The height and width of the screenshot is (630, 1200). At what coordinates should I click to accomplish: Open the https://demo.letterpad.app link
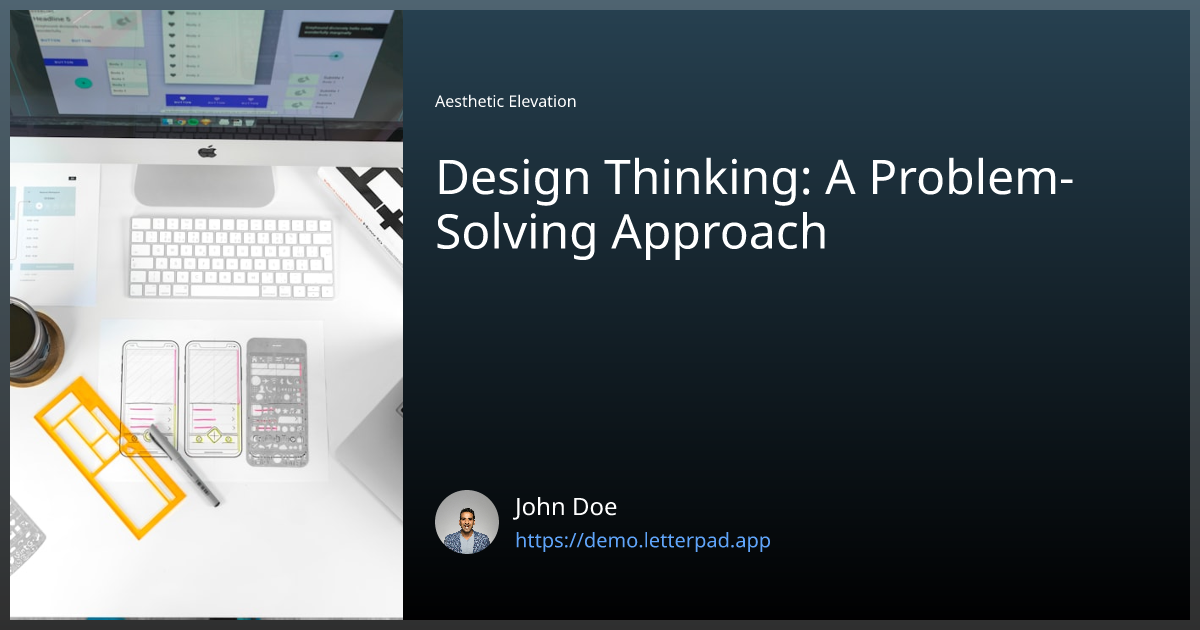643,540
